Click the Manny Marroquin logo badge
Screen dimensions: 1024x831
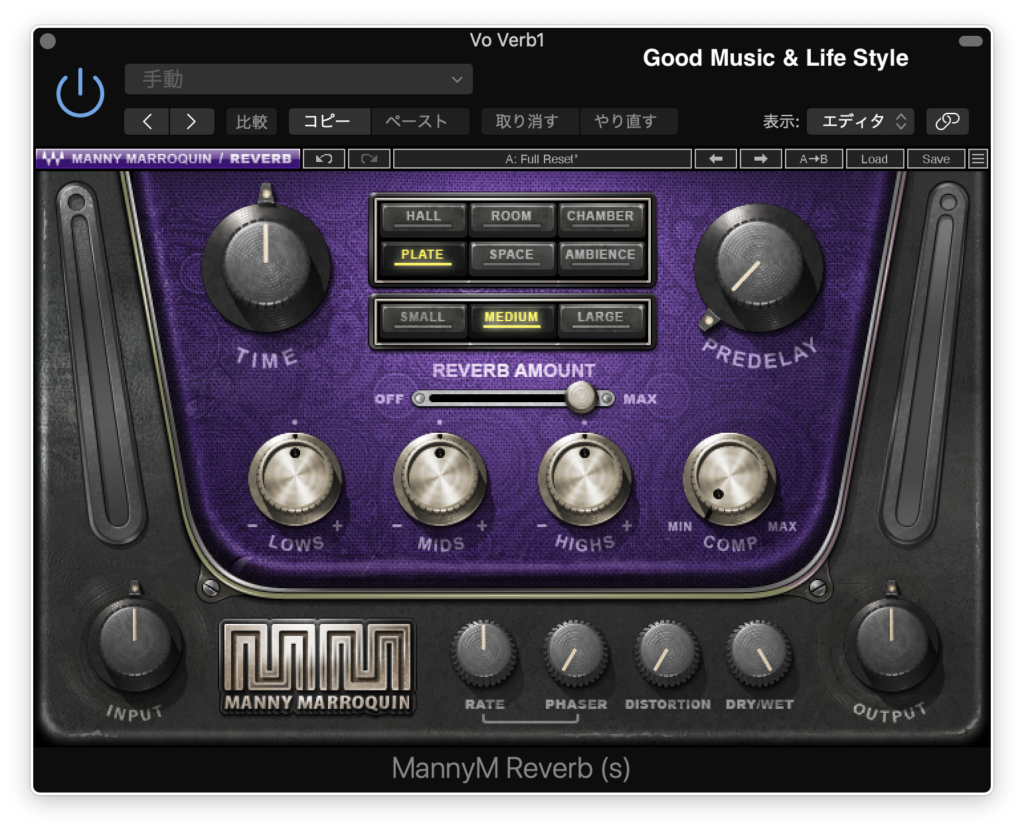(318, 666)
